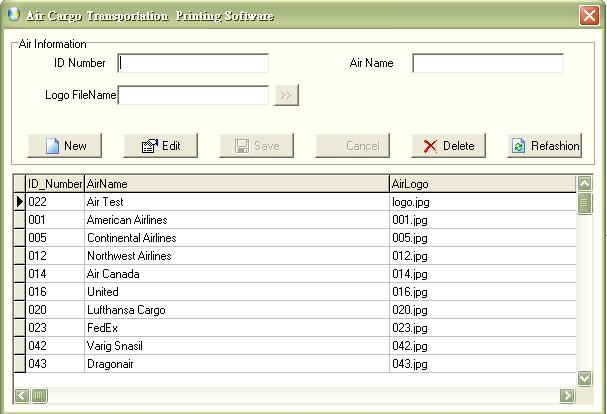Click the 'logo.jpg' cell
This screenshot has height=414, width=607.
483,202
